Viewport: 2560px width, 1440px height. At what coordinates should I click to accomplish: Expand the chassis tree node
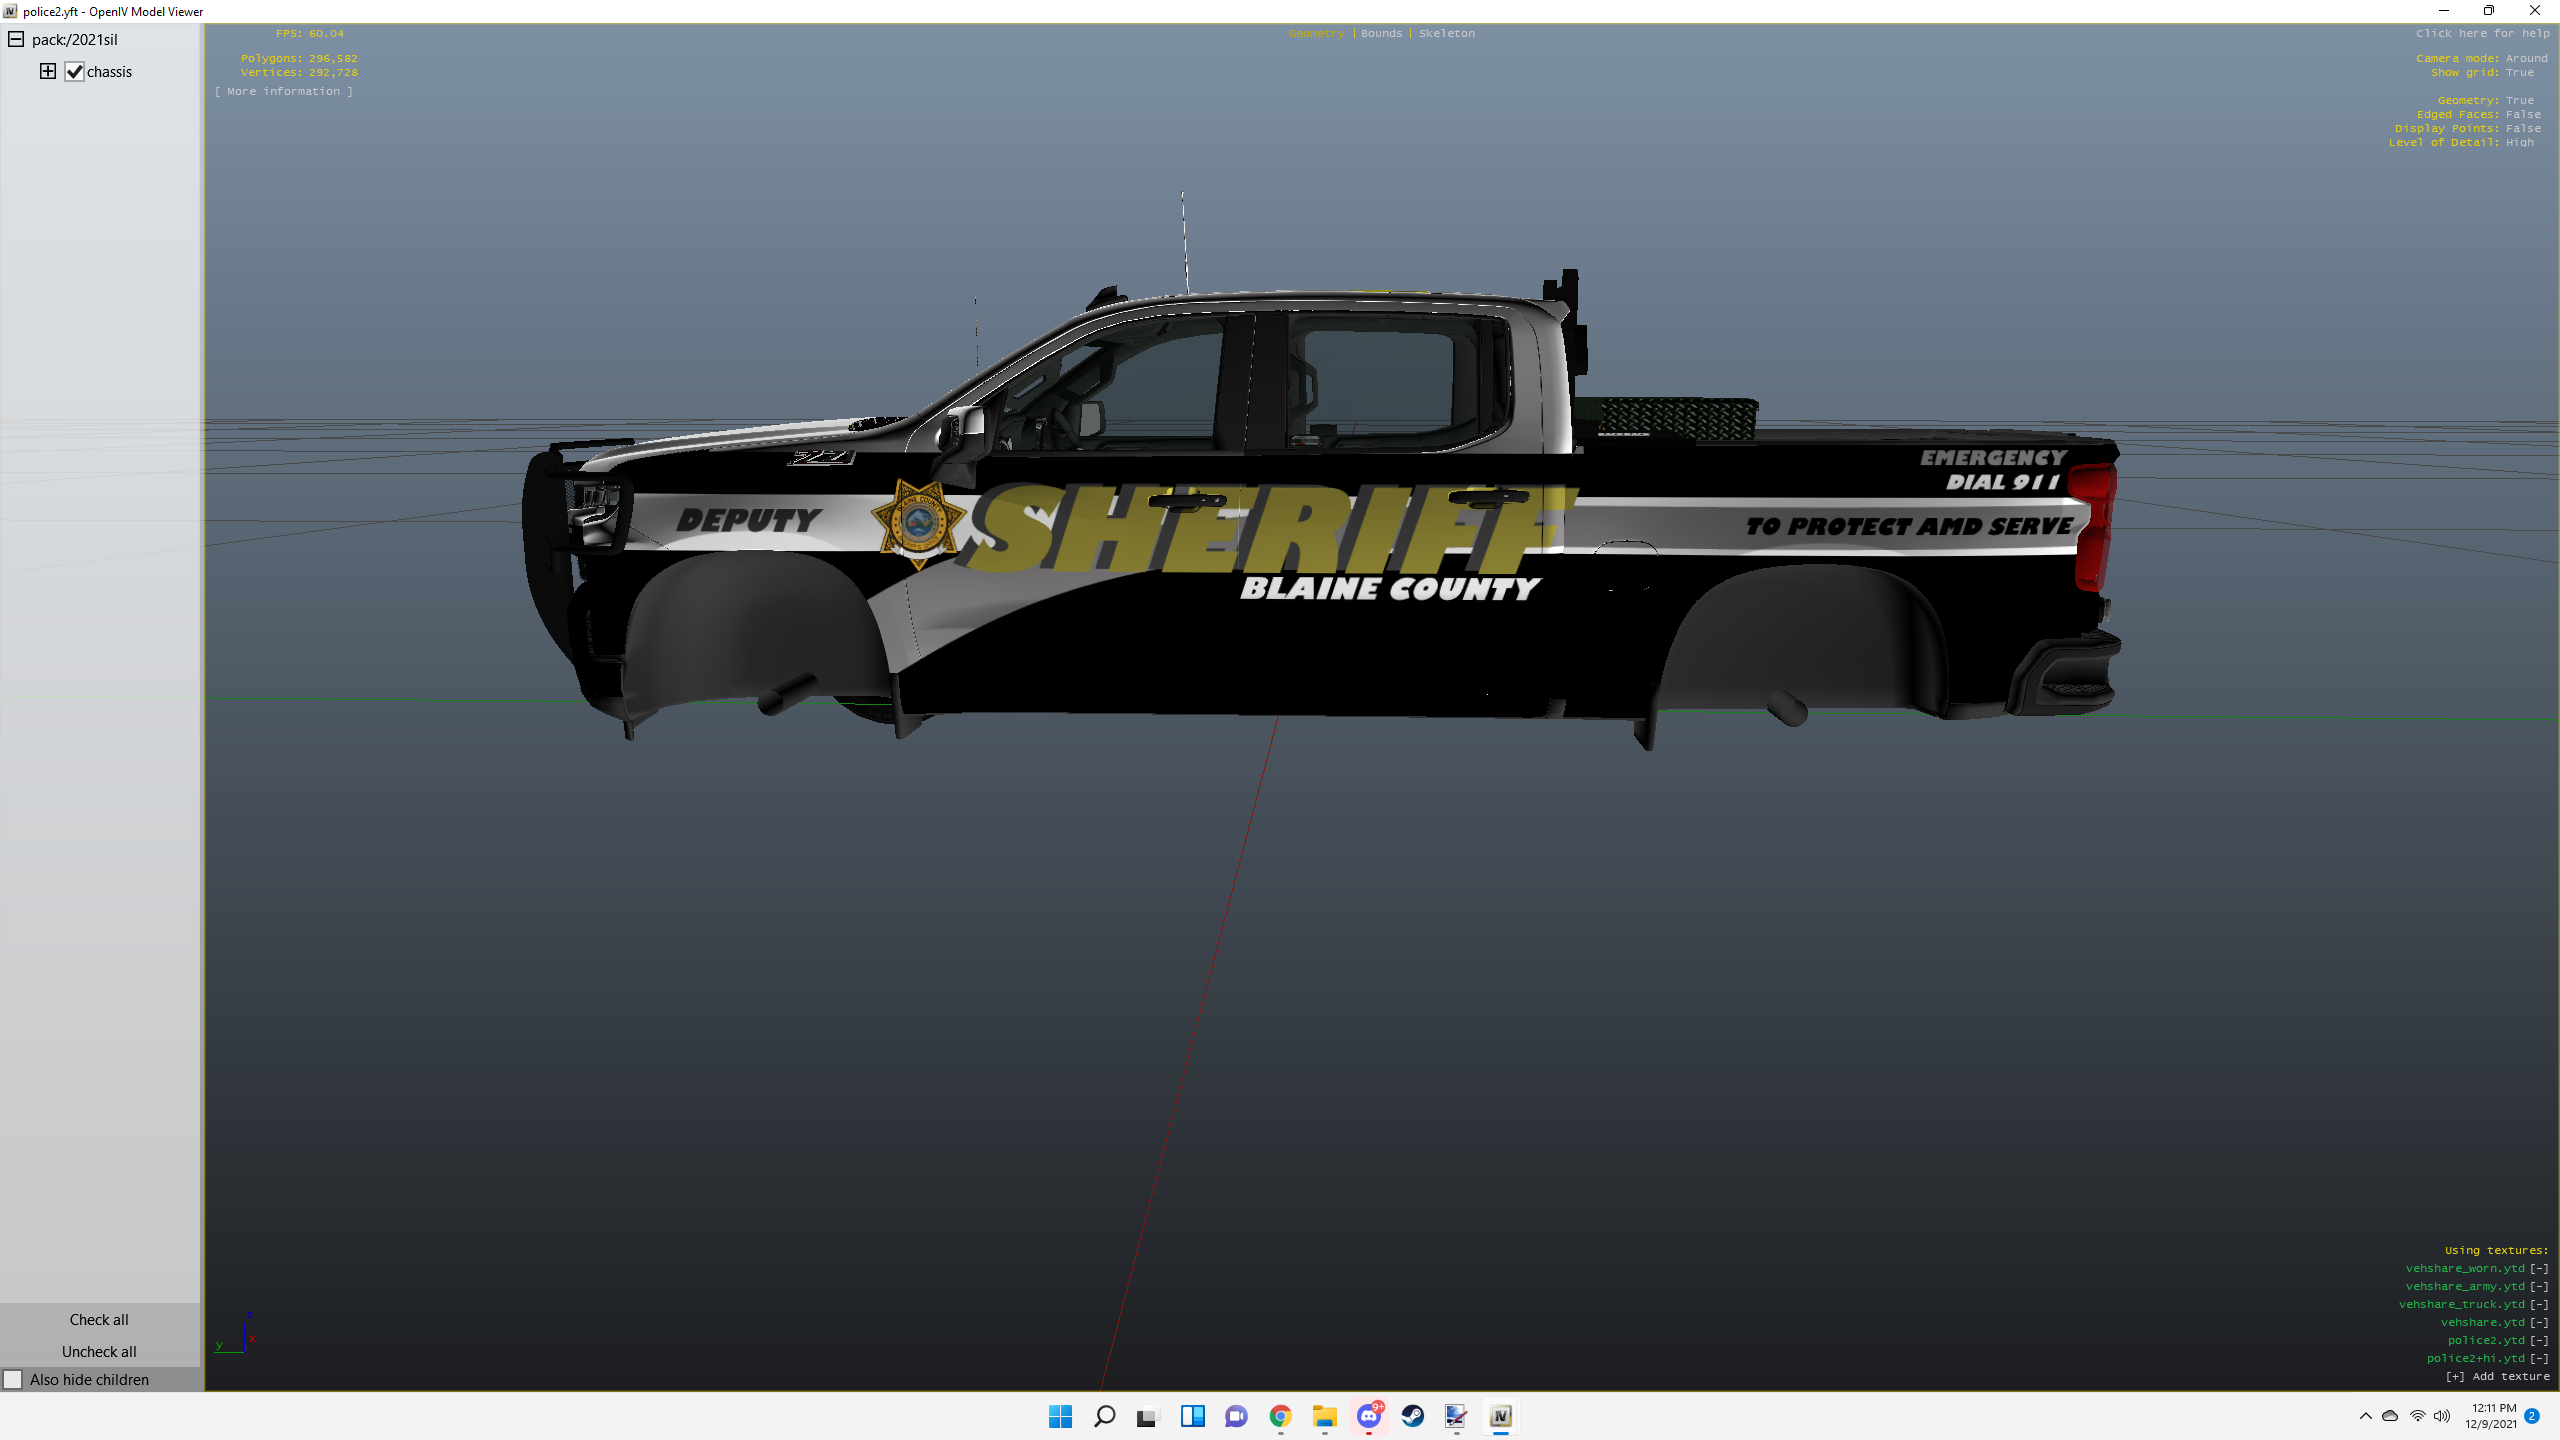48,71
